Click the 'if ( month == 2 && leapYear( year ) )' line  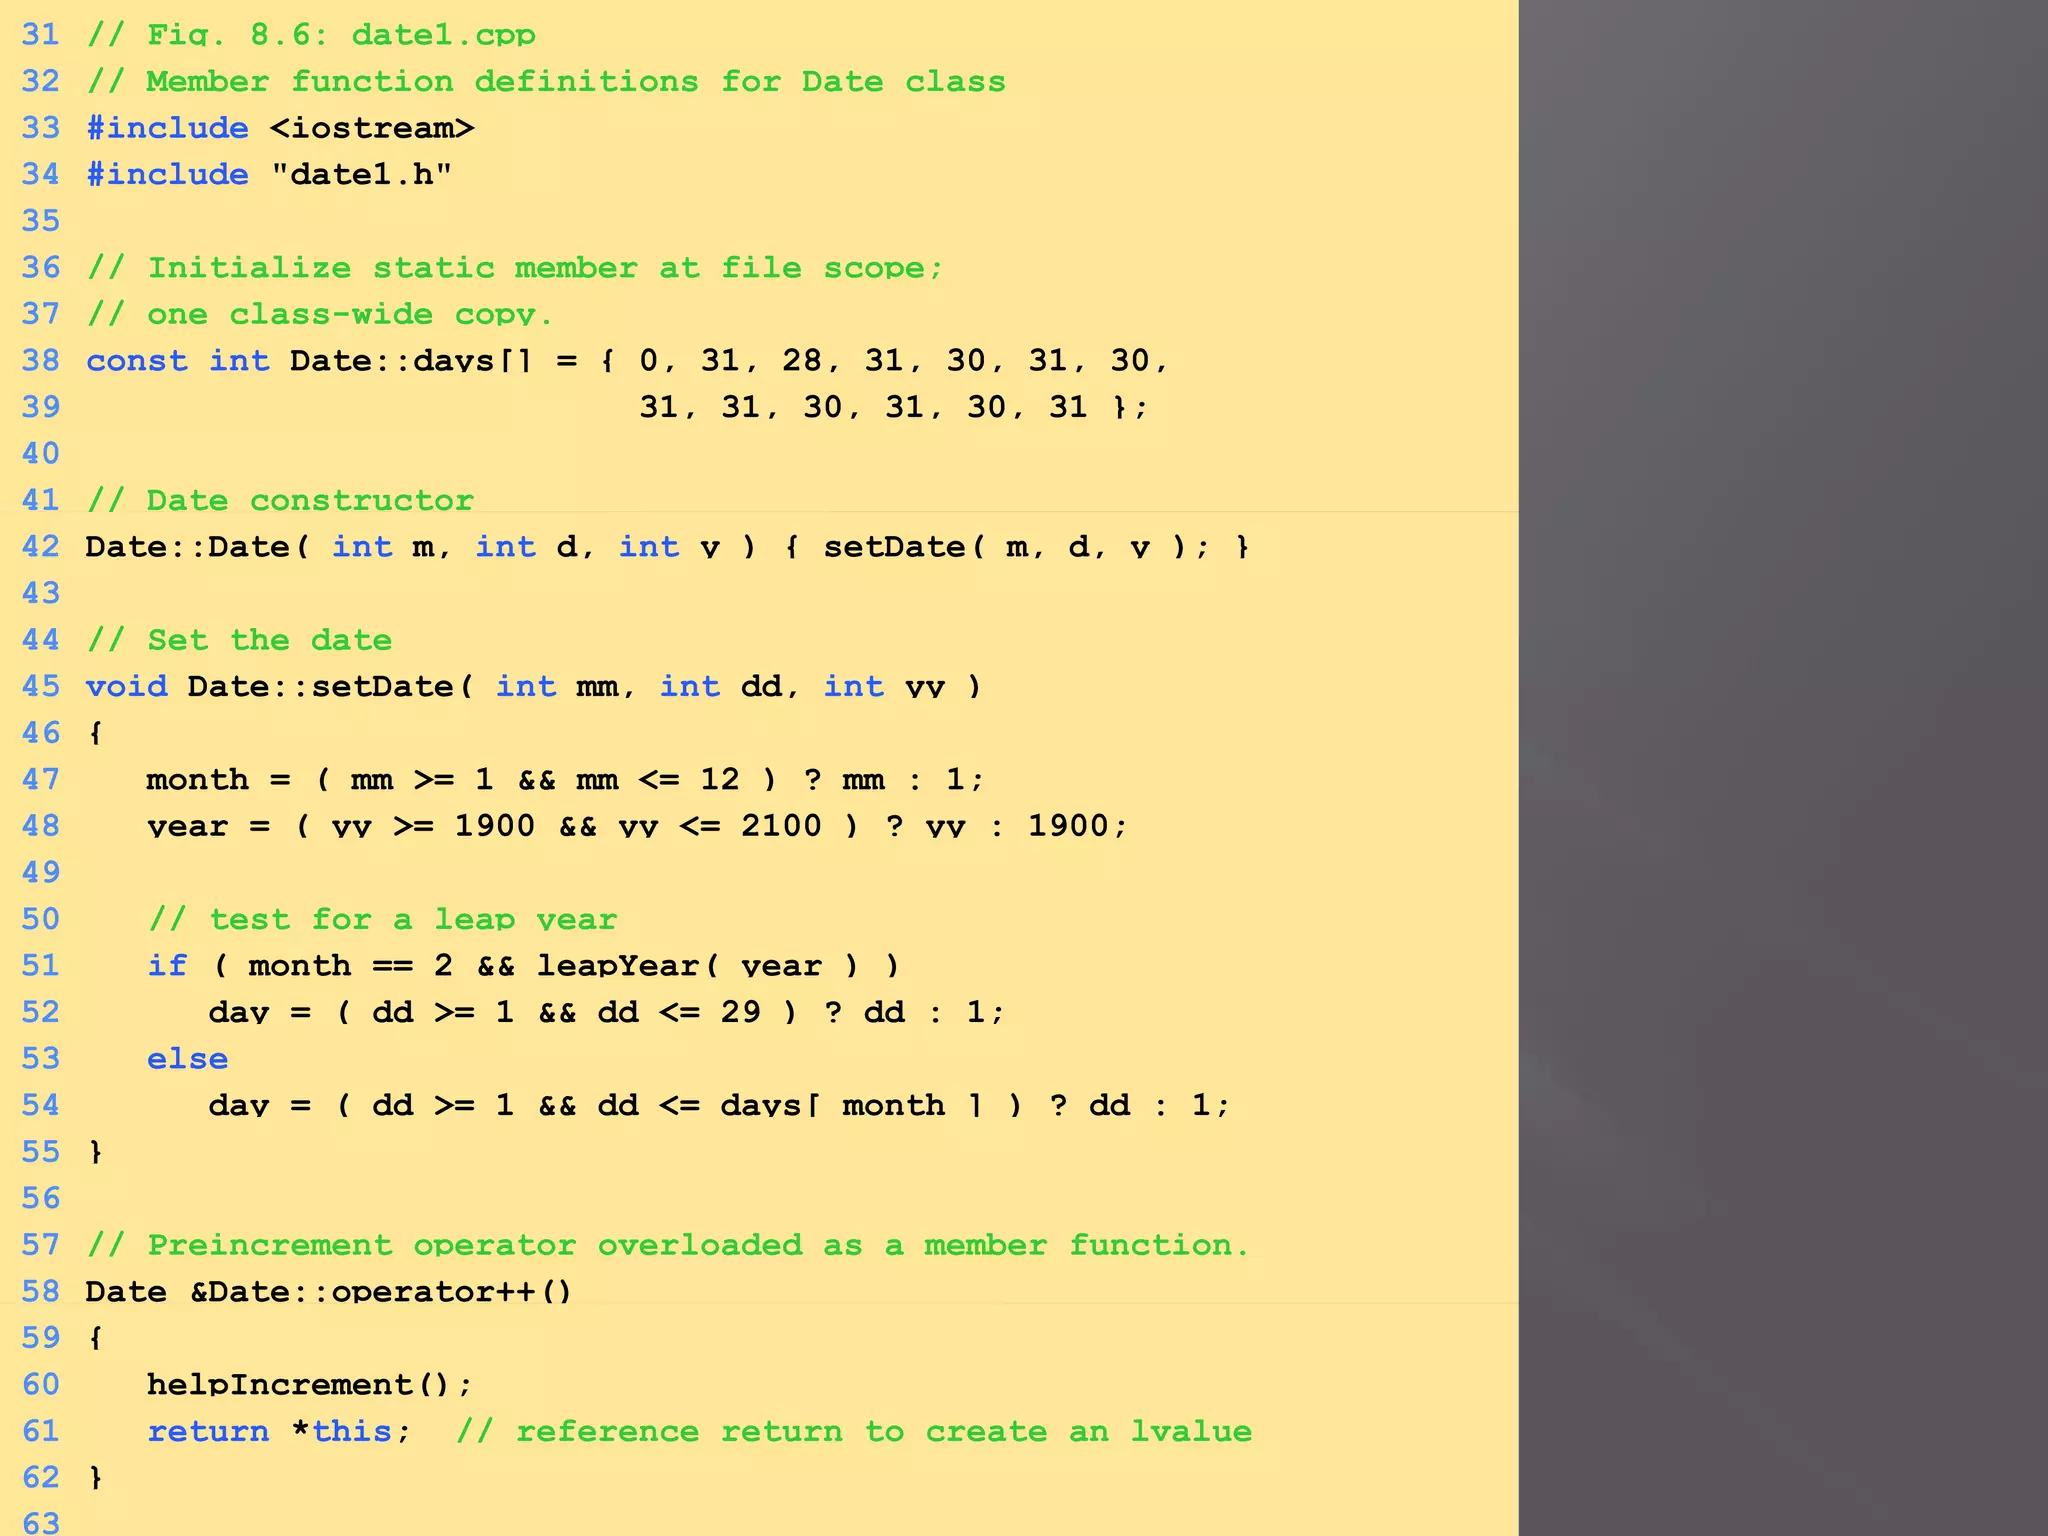coord(524,965)
